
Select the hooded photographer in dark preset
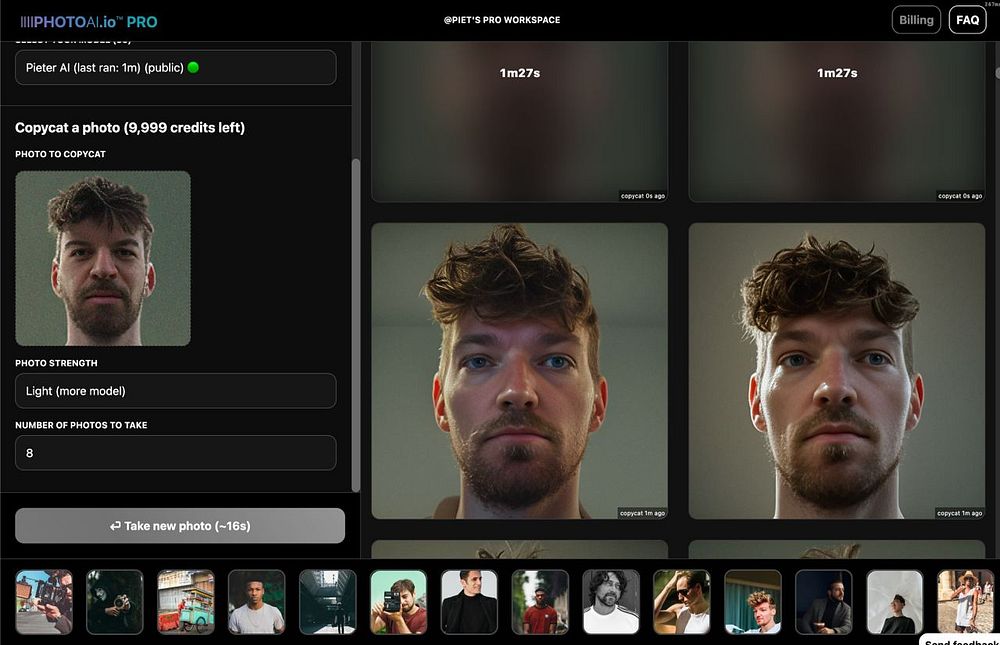pos(115,602)
